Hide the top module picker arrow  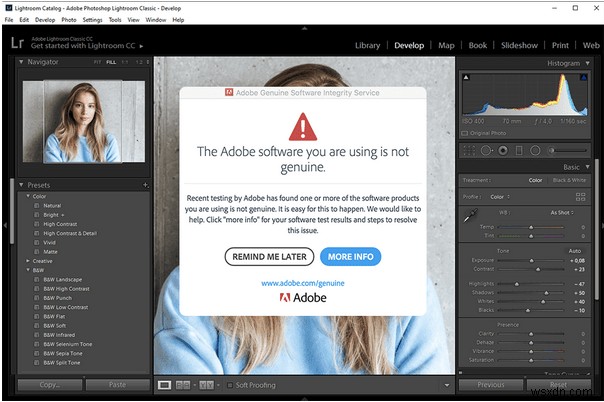[x=304, y=28]
